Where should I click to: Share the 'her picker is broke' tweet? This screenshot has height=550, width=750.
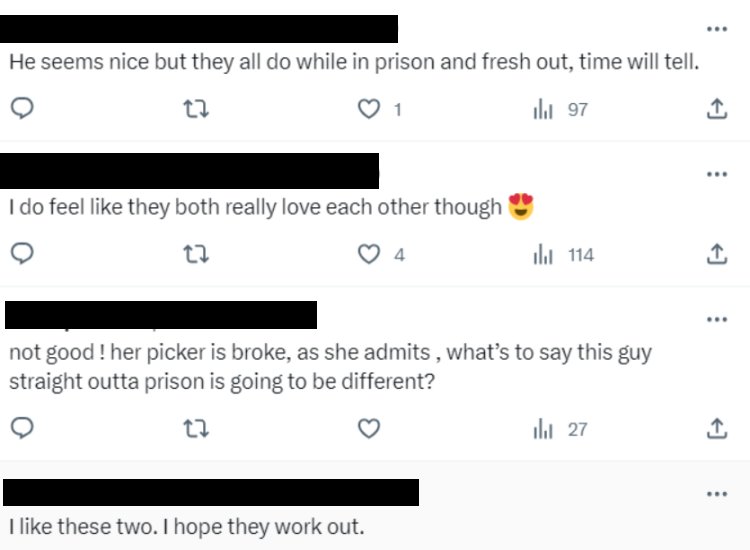click(717, 429)
